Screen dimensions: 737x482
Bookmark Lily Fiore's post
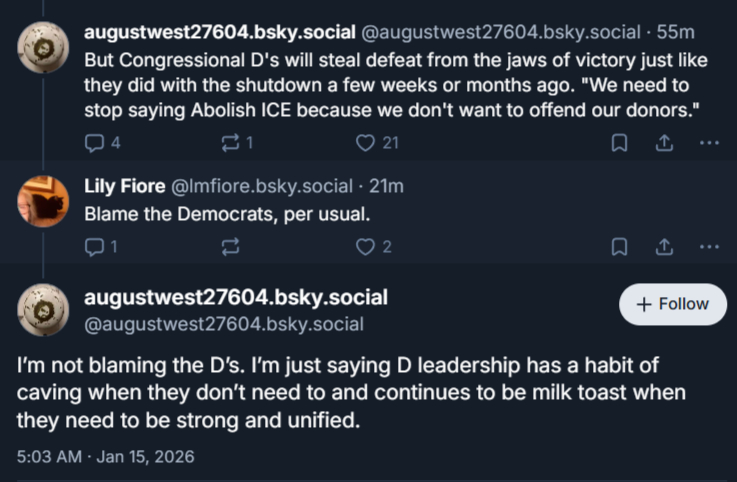click(620, 246)
